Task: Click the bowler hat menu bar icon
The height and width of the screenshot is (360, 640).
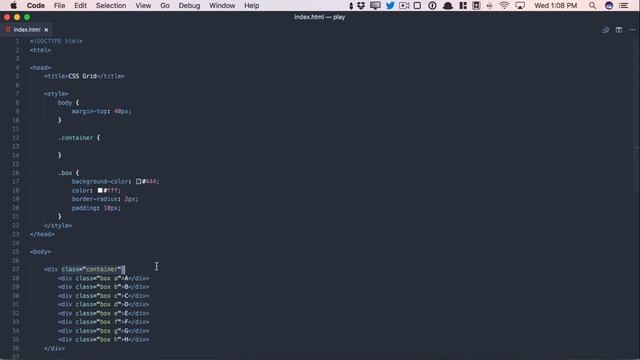Action: click(448, 6)
